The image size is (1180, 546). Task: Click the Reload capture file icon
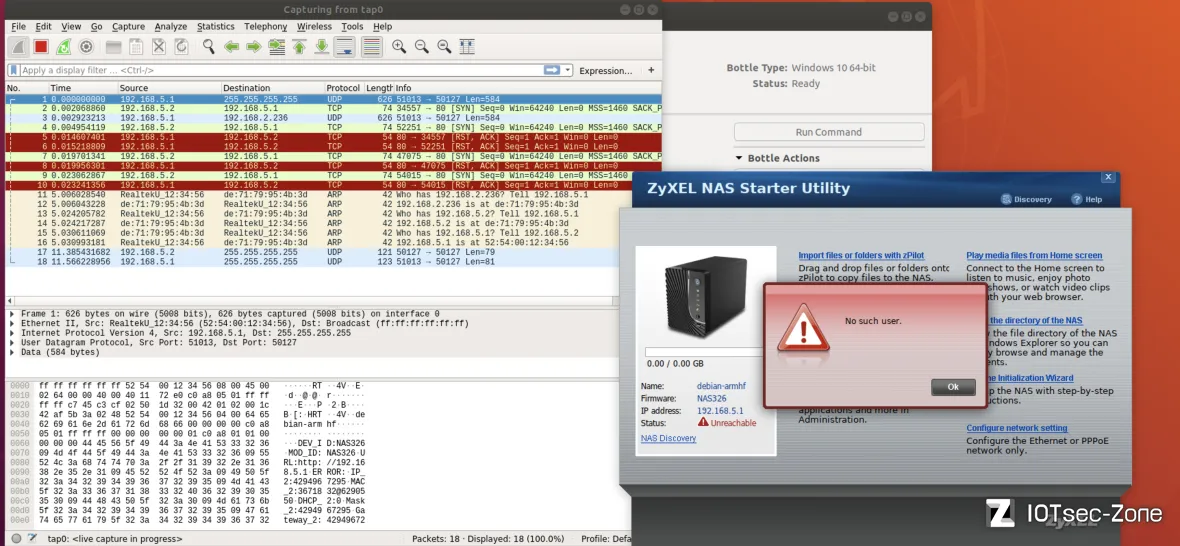click(181, 47)
